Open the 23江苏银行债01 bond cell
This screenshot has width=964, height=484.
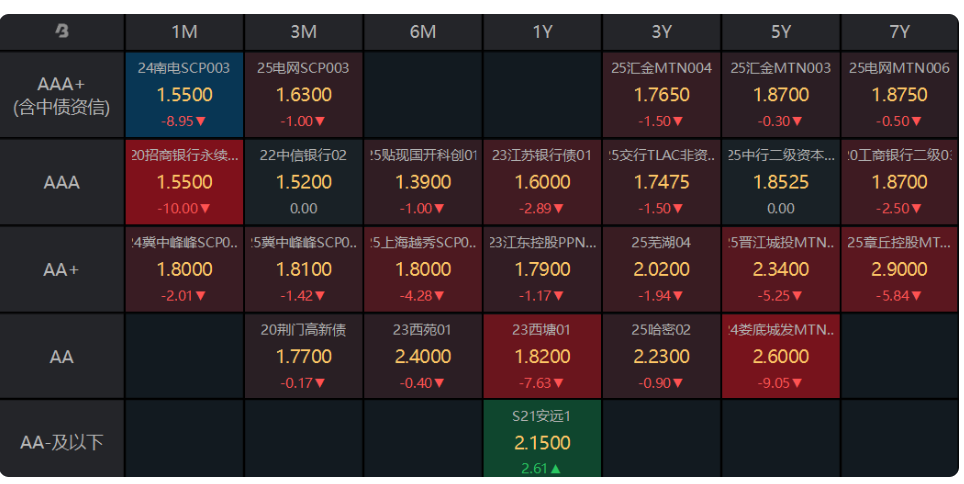click(x=542, y=182)
